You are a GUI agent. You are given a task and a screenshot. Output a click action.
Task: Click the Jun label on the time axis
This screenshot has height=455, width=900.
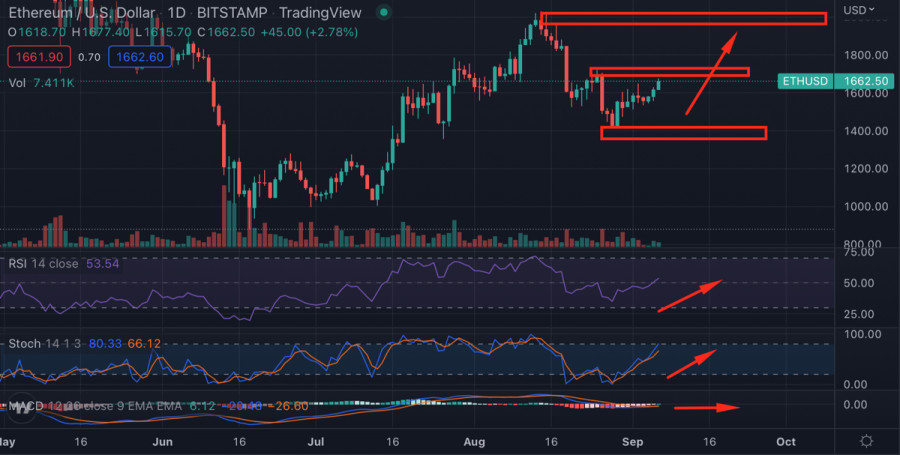click(x=164, y=442)
